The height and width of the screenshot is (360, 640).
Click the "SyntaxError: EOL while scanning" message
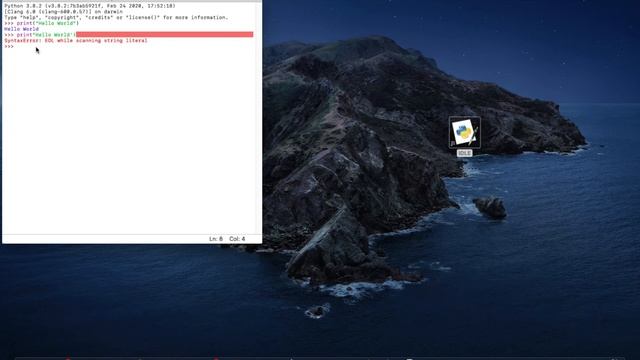pyautogui.click(x=76, y=40)
